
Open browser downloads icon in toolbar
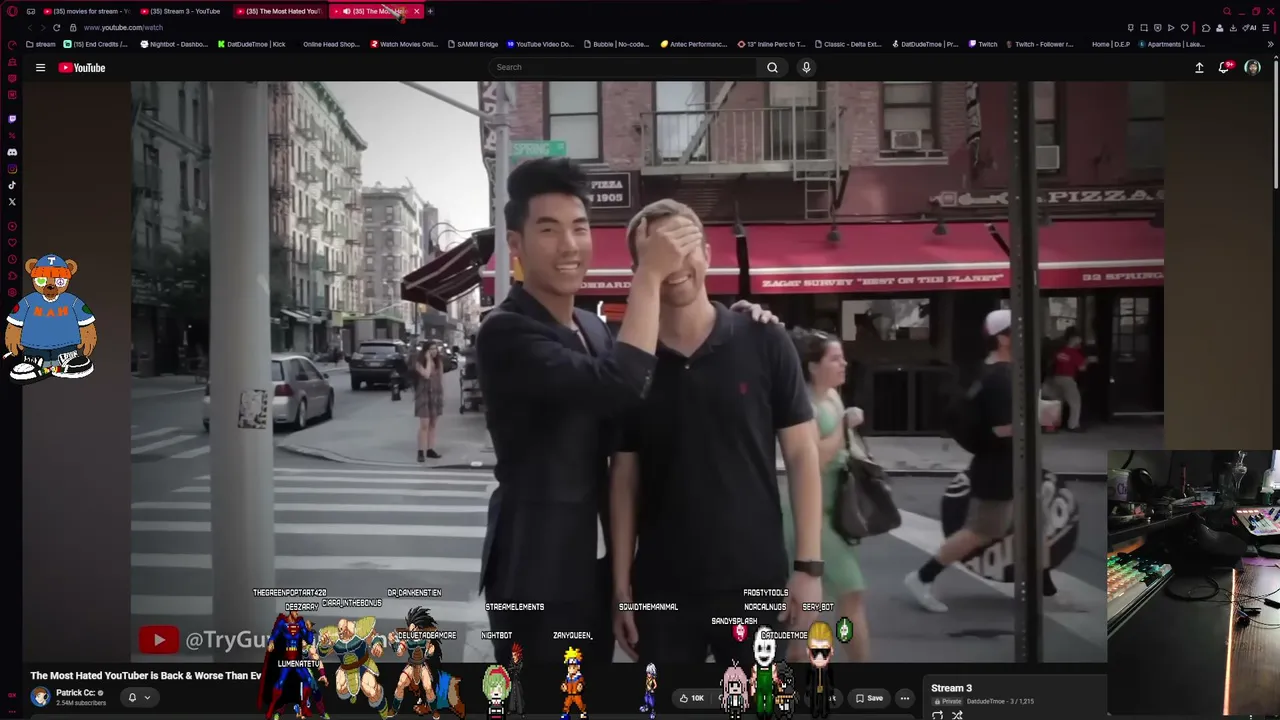coord(1233,27)
